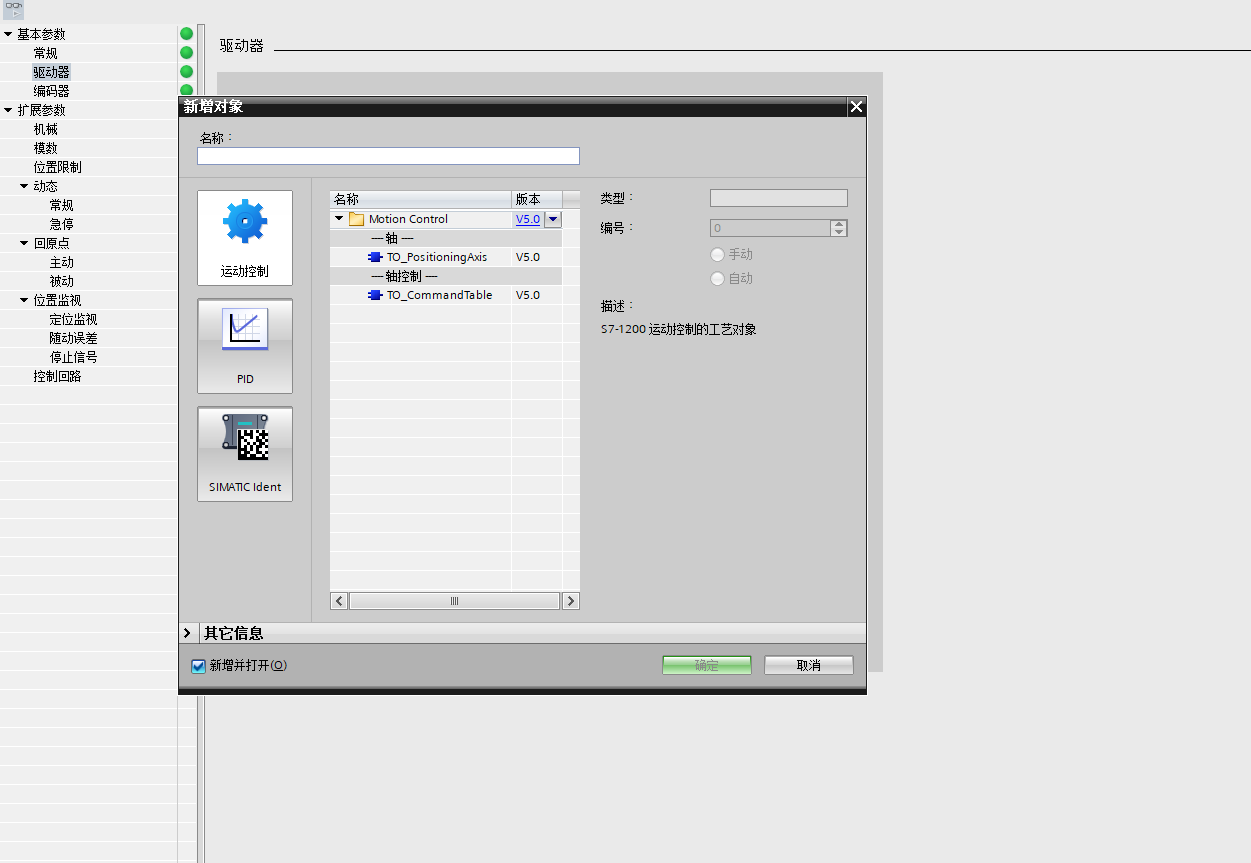
Task: Click the 取消 button
Action: (808, 665)
